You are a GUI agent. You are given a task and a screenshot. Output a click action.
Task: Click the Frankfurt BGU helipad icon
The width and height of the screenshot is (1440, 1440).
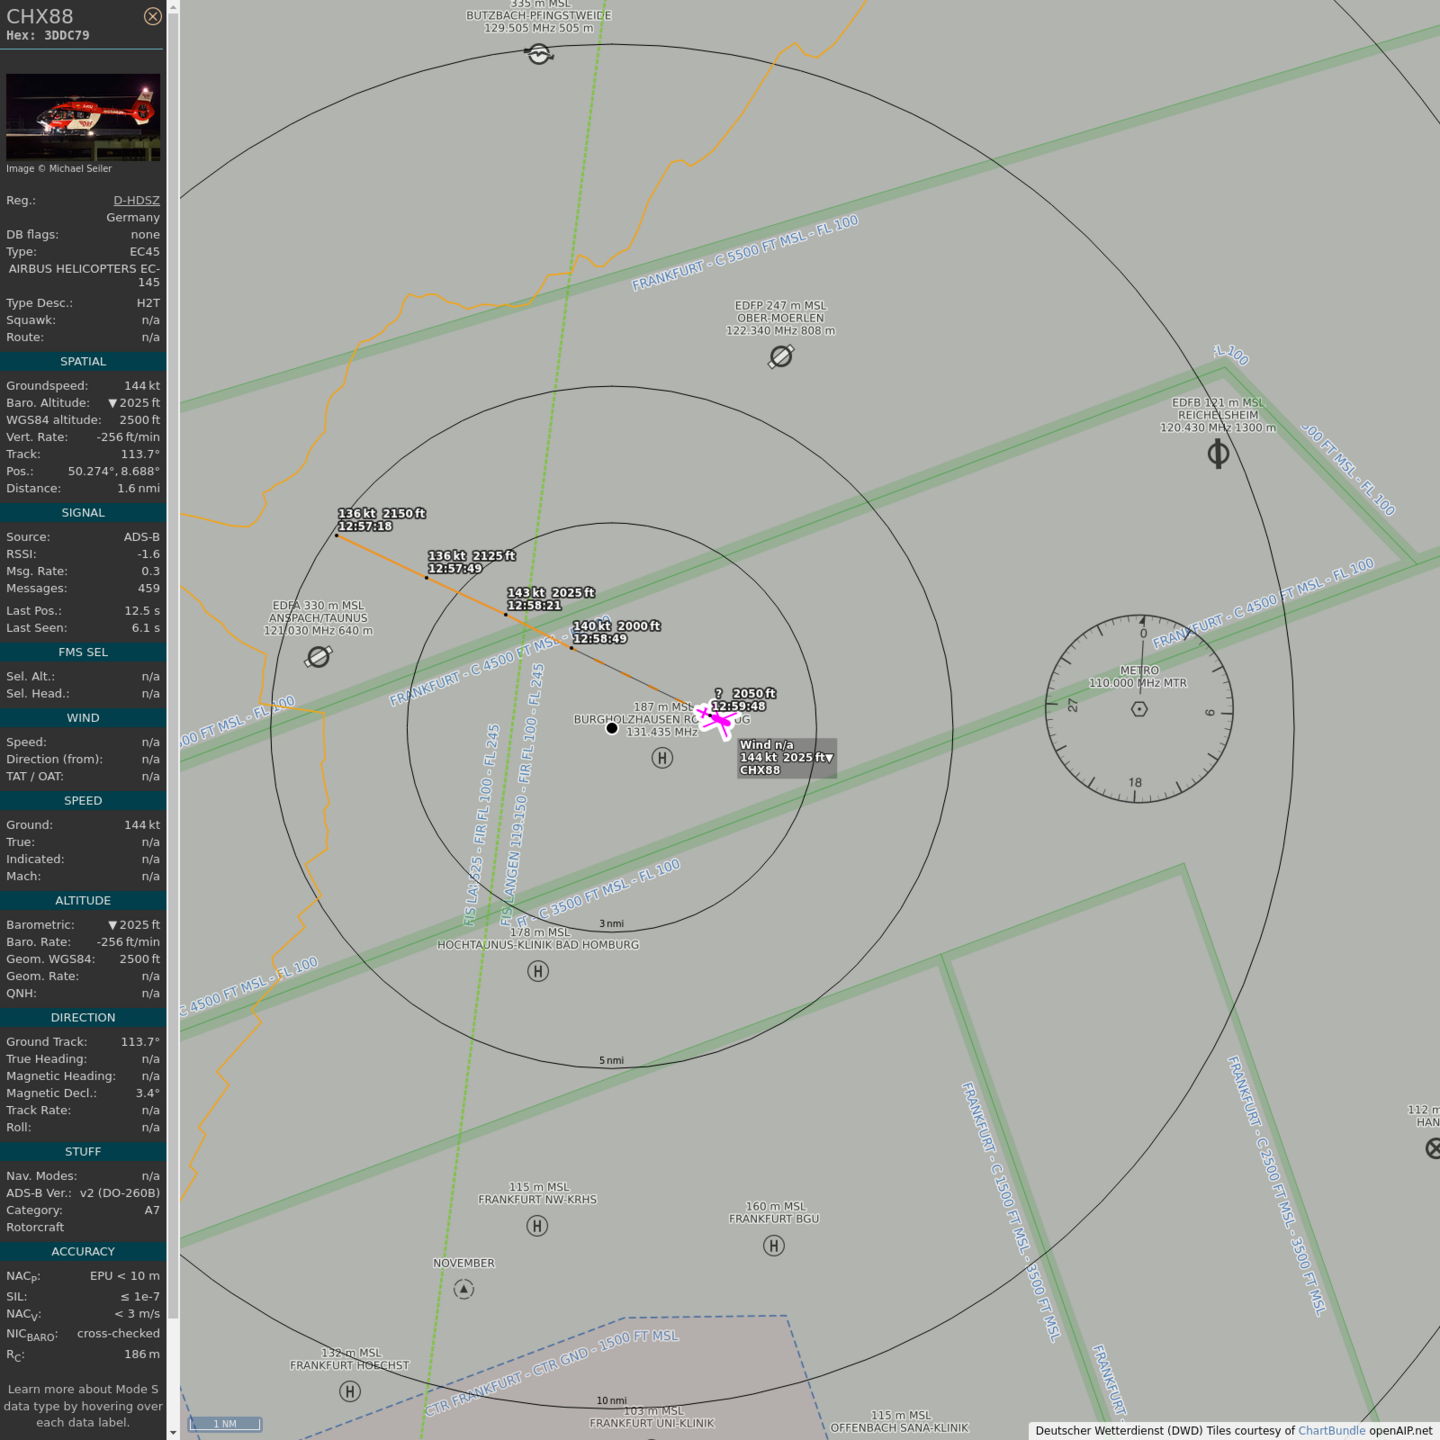tap(774, 1245)
